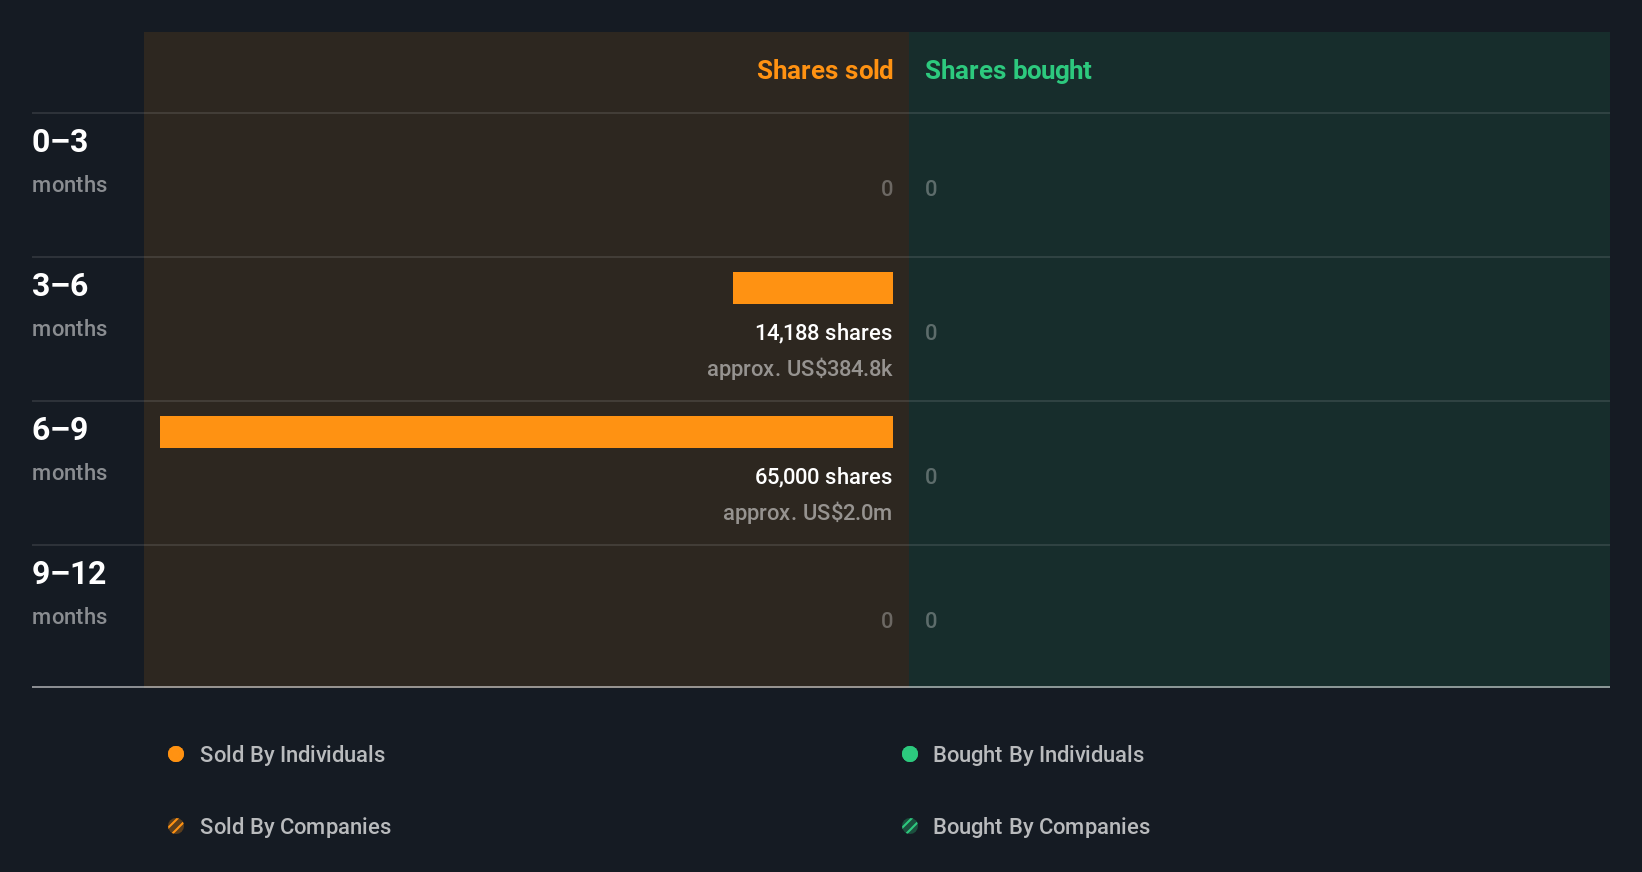The image size is (1642, 872).
Task: Select the 6–9 months row label
Action: pos(69,448)
